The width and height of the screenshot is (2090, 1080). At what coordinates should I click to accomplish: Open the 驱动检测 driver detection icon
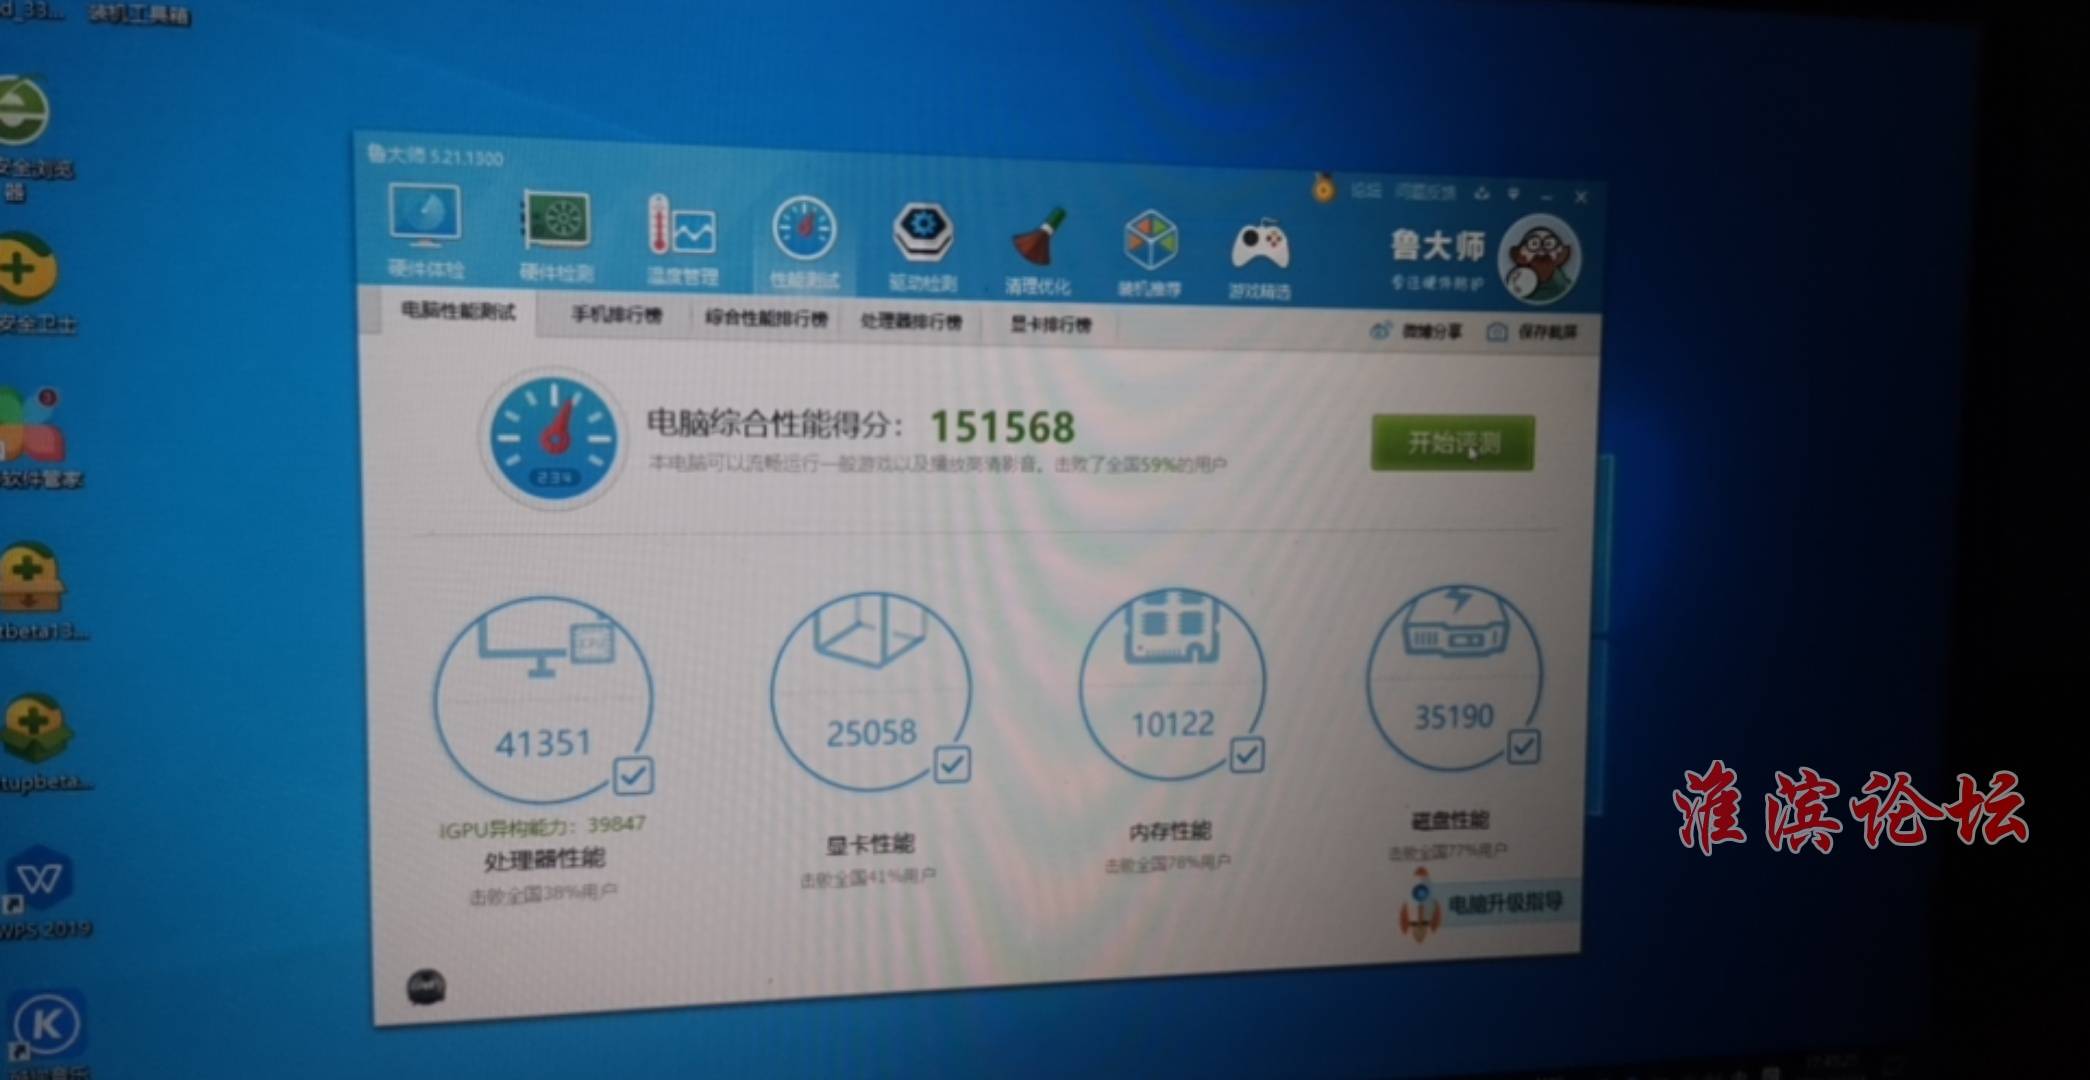(x=922, y=246)
